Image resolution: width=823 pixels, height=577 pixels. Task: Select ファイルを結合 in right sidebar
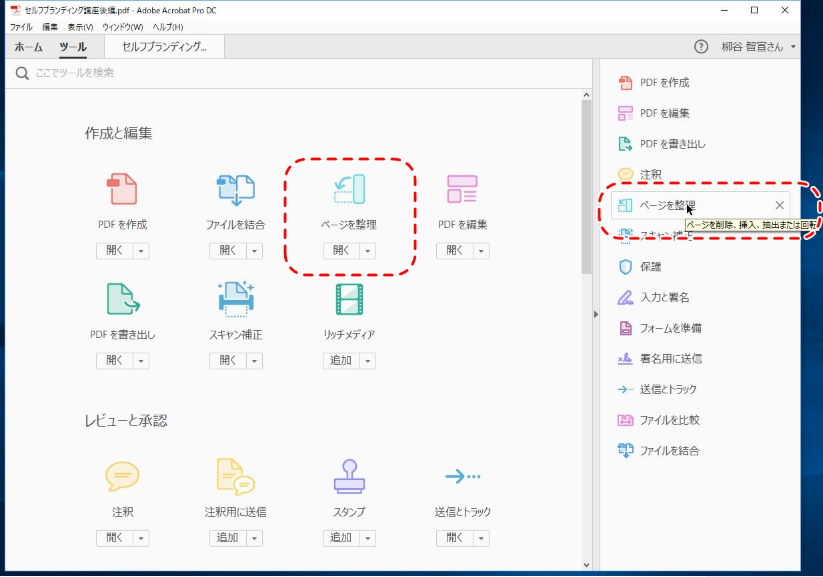point(659,450)
